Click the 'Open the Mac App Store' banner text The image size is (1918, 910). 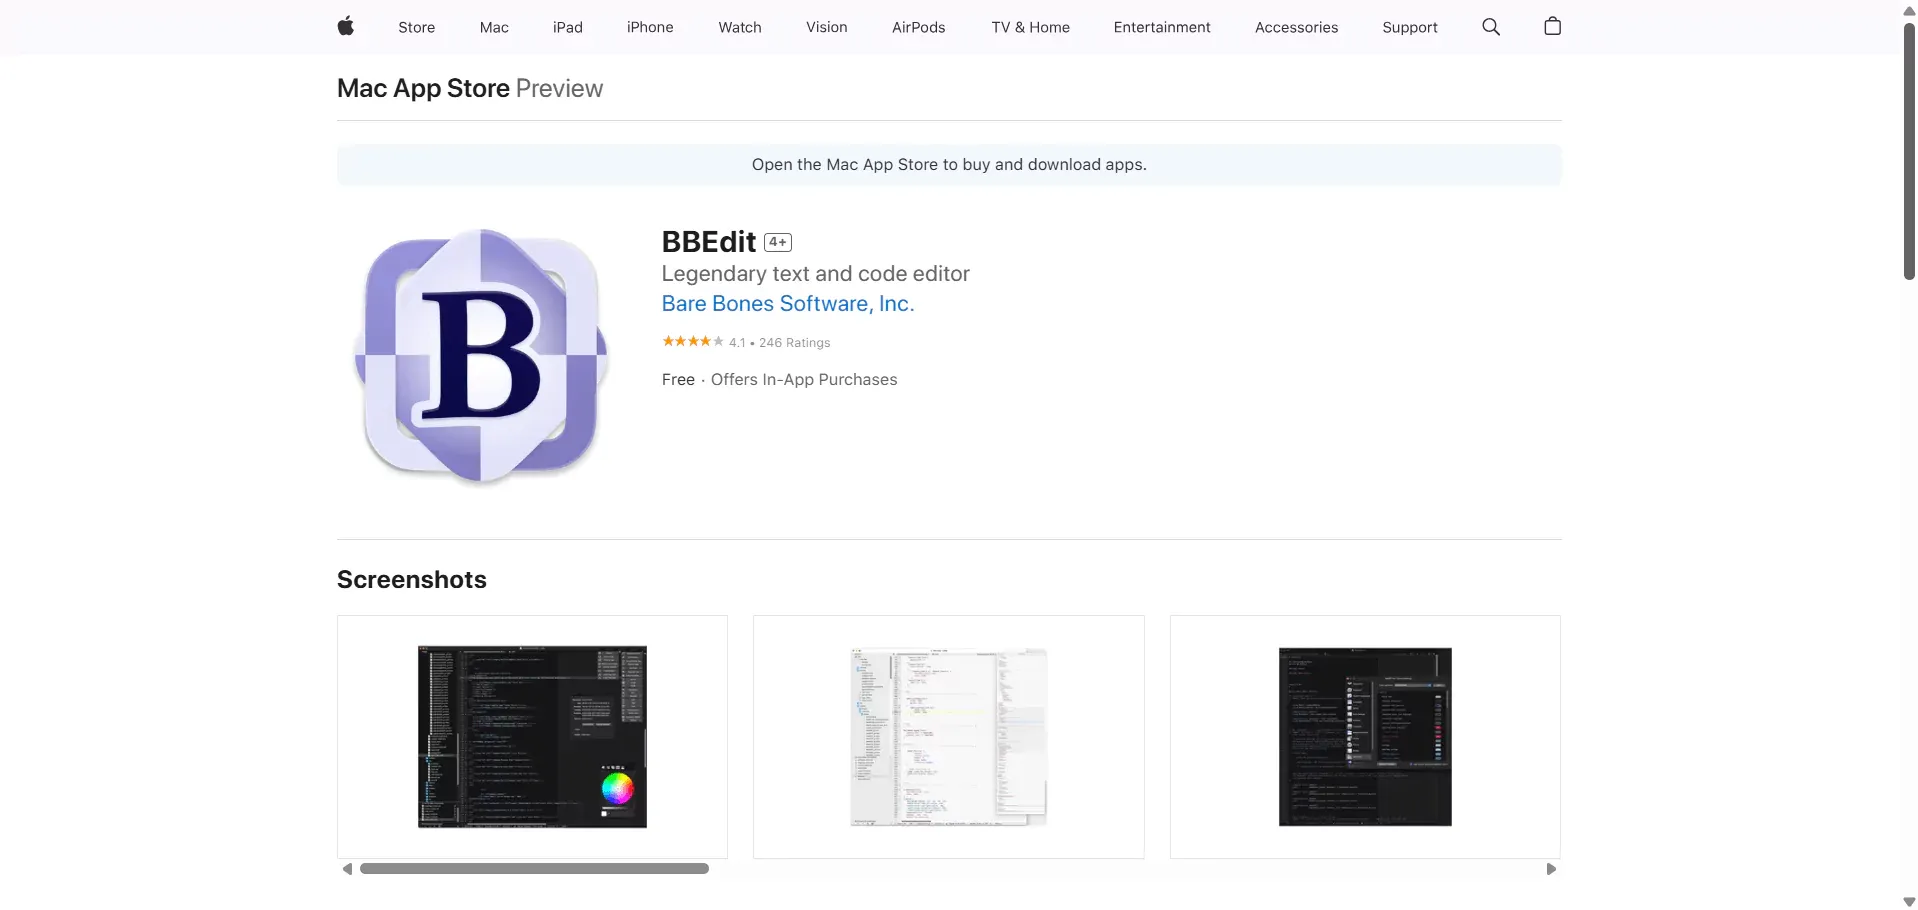tap(949, 165)
